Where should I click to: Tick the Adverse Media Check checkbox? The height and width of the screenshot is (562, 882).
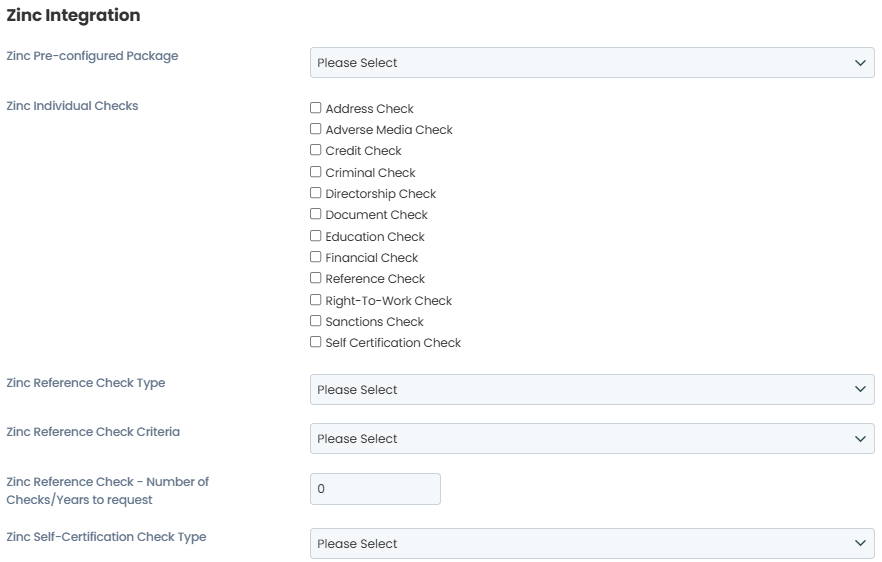click(316, 129)
